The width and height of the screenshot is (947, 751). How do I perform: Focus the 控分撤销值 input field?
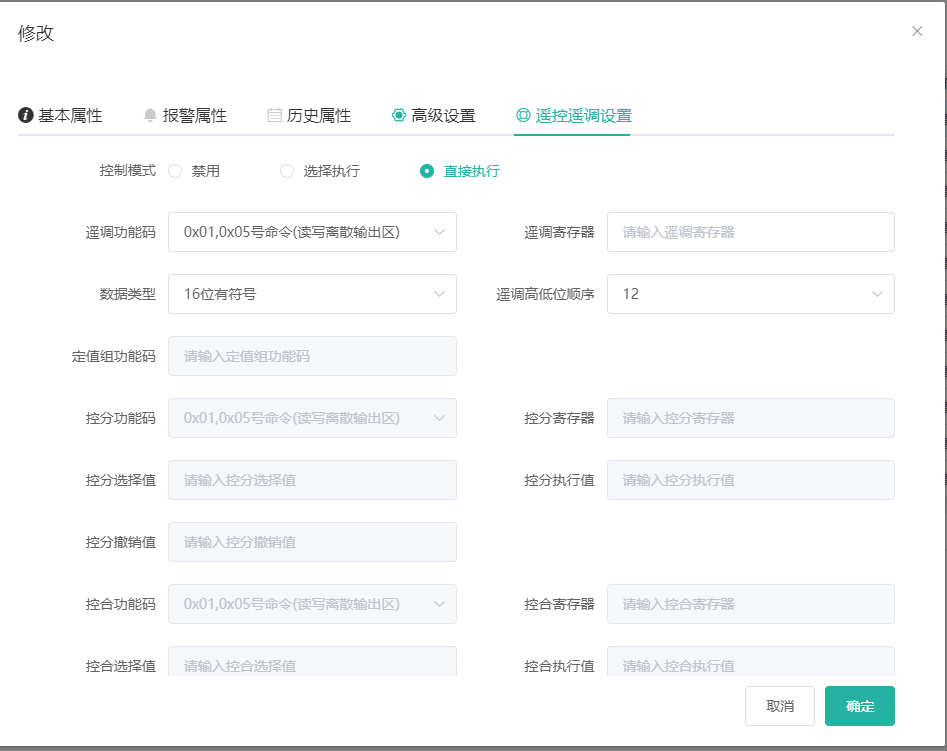pos(312,542)
